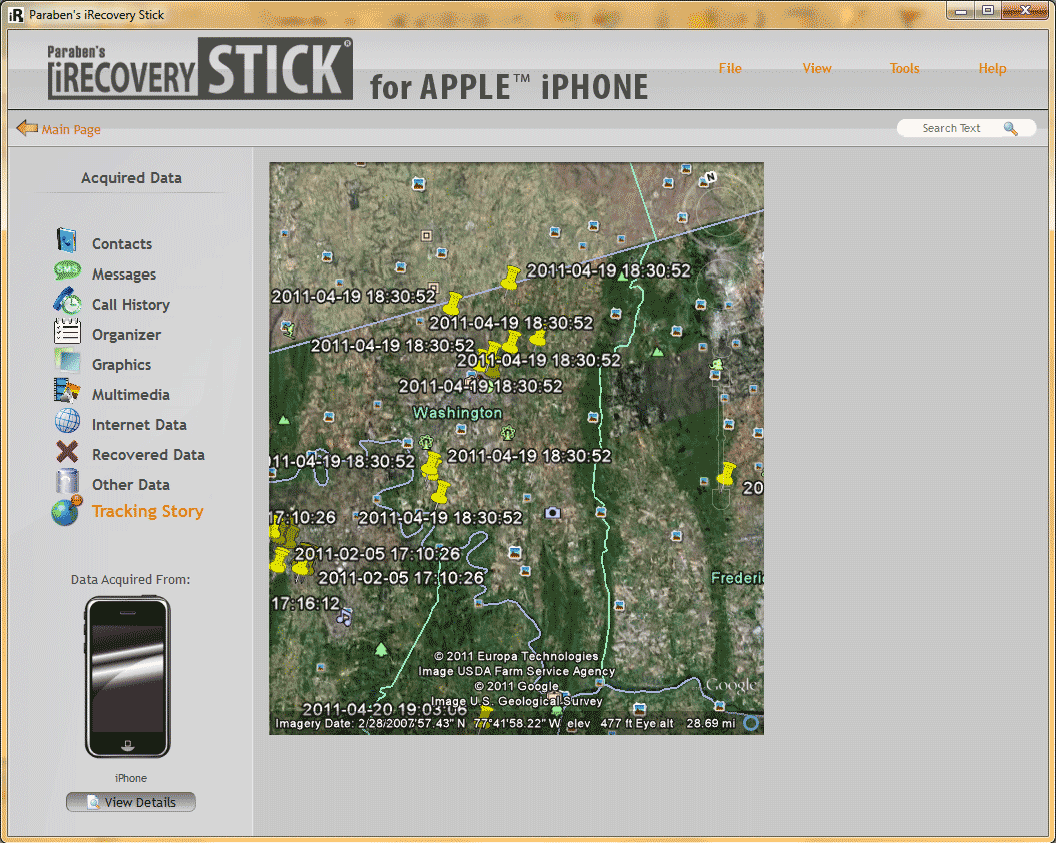The height and width of the screenshot is (843, 1056).
Task: Open the View menu
Action: [817, 68]
